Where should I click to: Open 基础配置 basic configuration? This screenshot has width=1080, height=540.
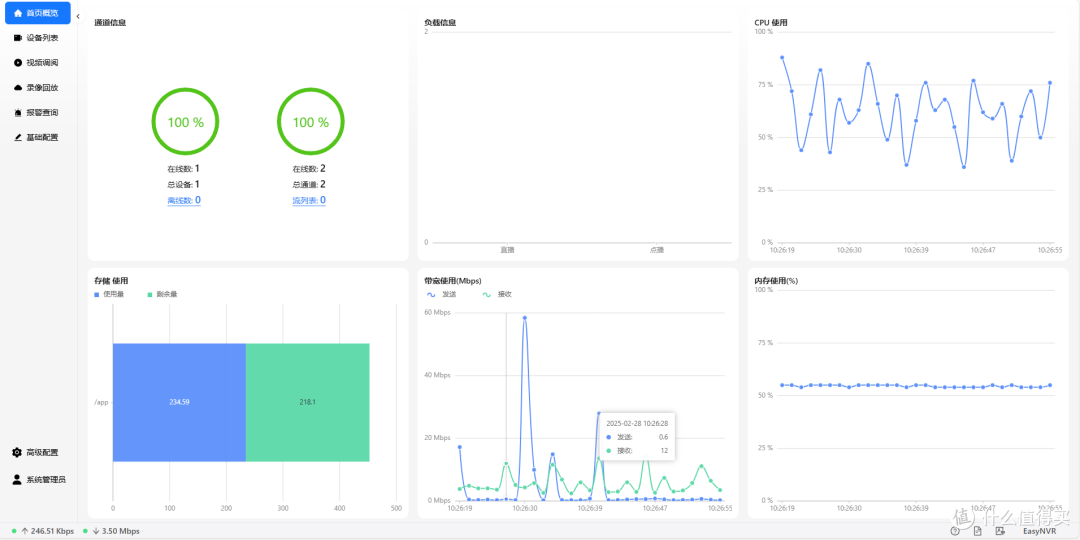coord(38,137)
